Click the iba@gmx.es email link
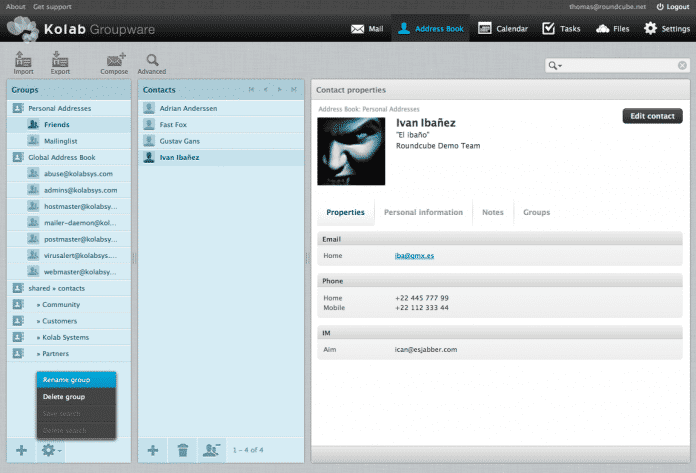Viewport: 696px width, 473px height. click(414, 256)
